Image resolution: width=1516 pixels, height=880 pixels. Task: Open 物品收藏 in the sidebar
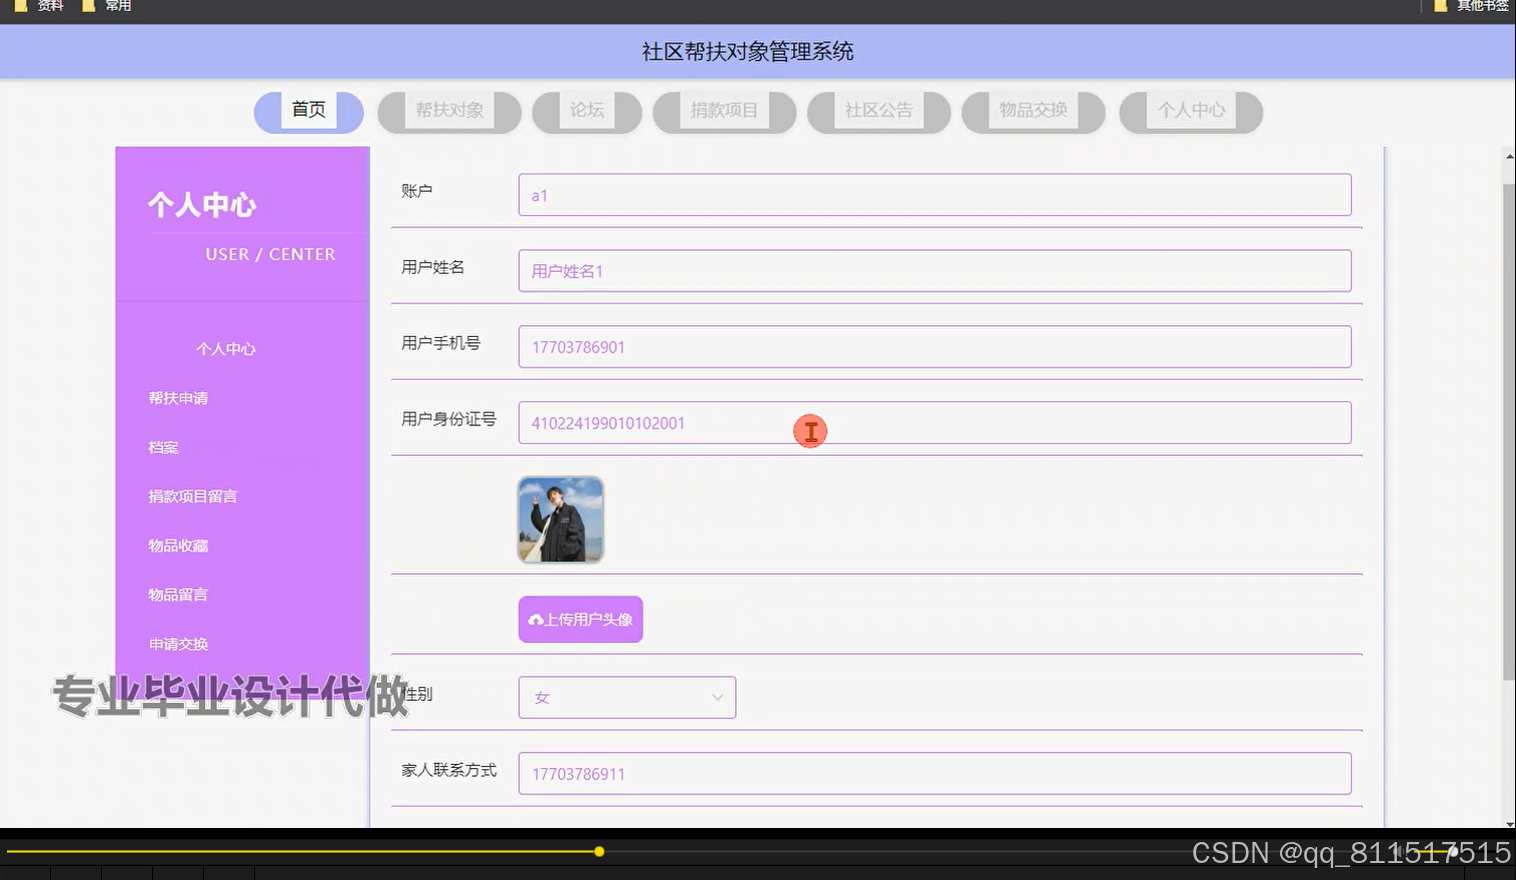tap(178, 545)
